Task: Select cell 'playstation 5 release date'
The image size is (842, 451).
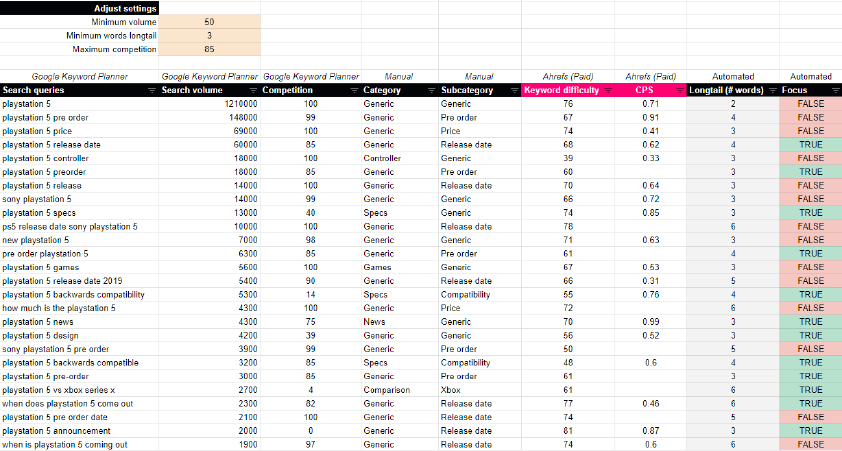Action: coord(79,144)
